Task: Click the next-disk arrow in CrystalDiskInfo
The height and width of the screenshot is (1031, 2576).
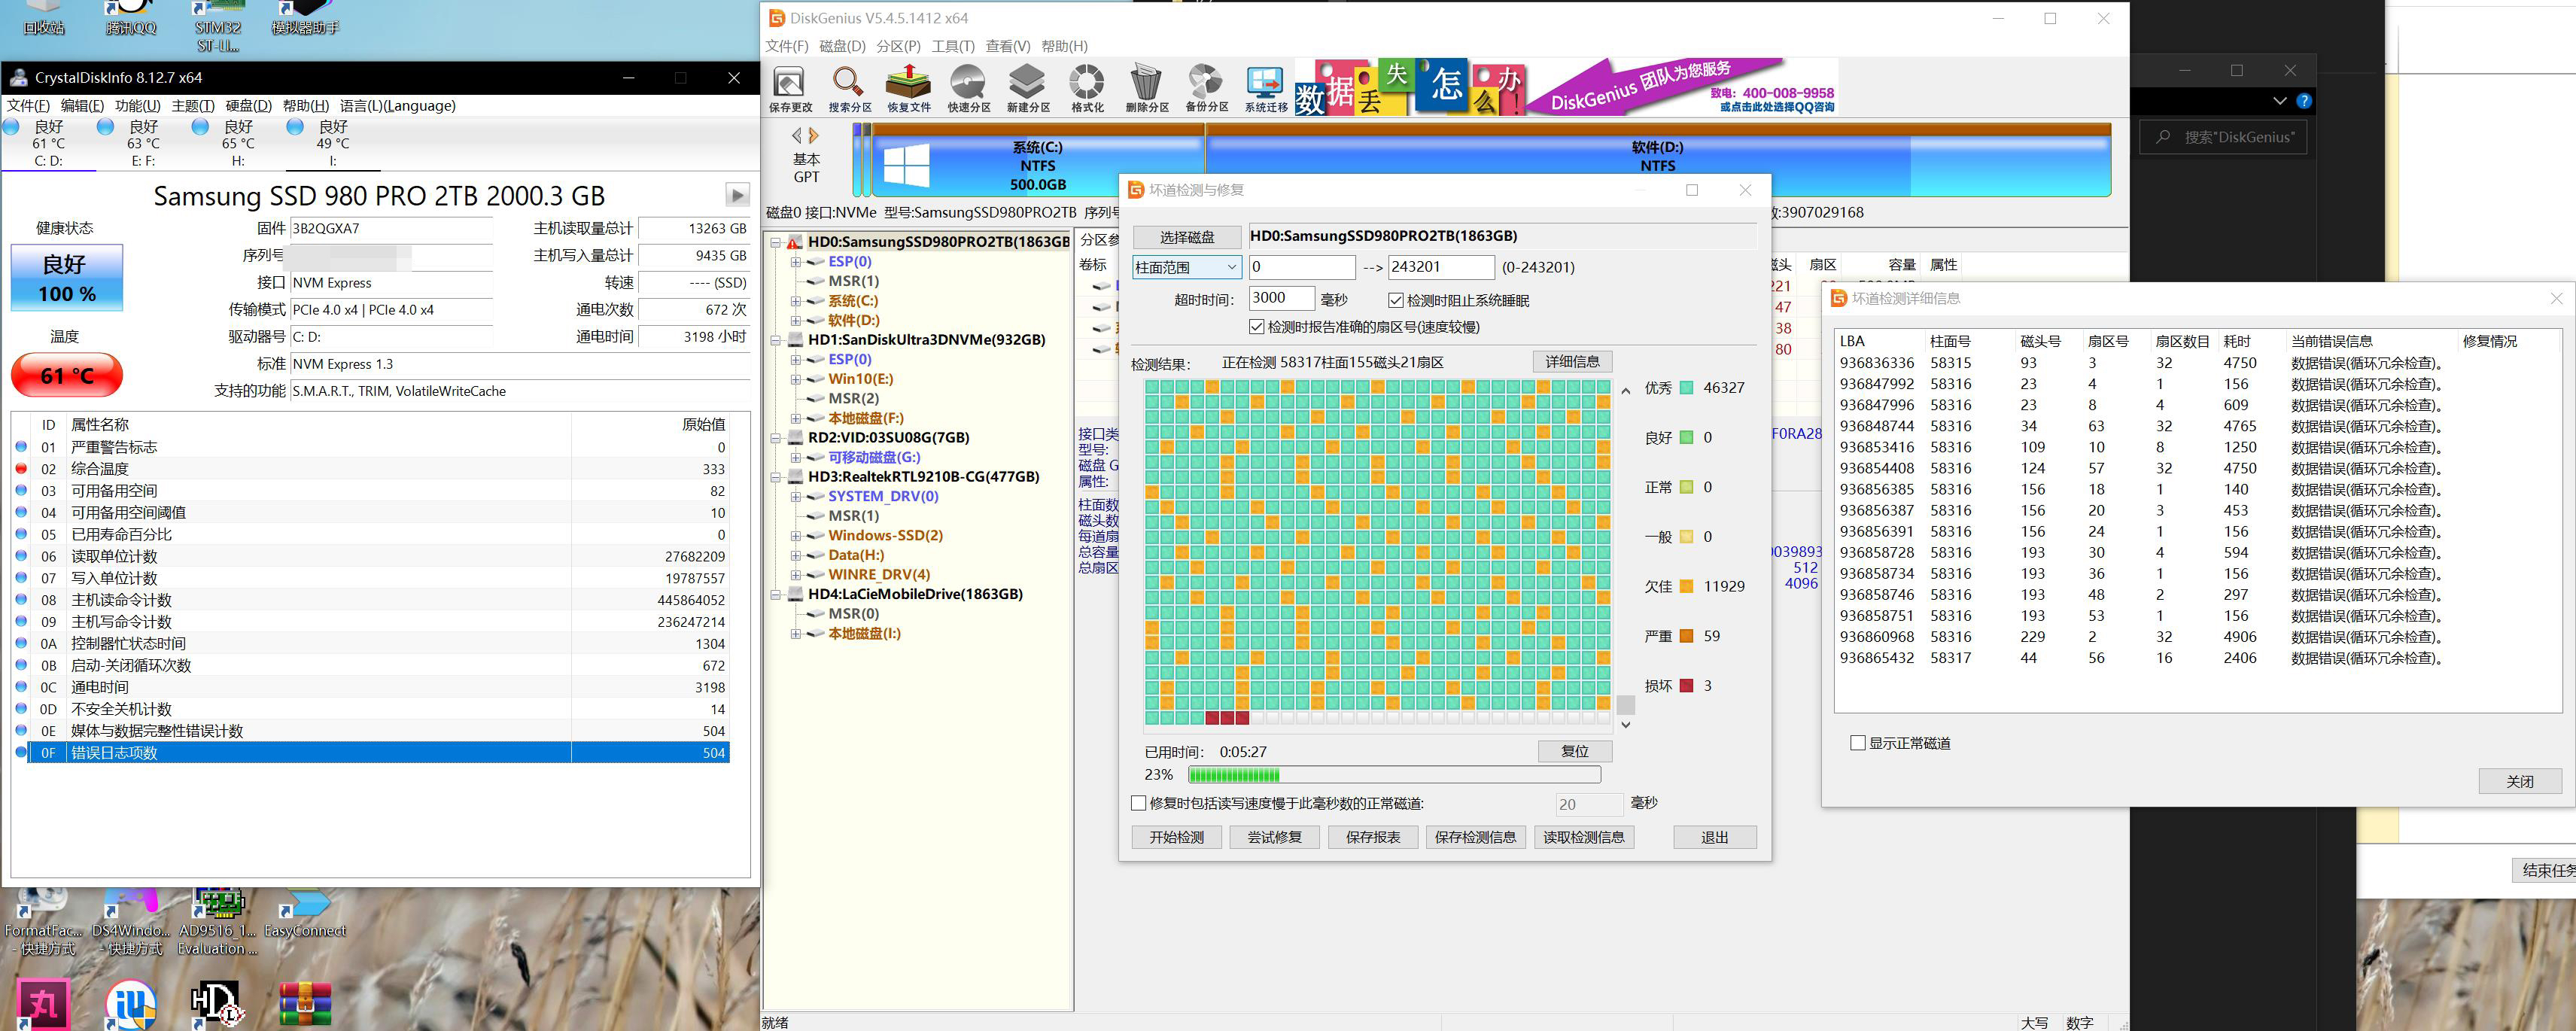Action: click(x=737, y=195)
